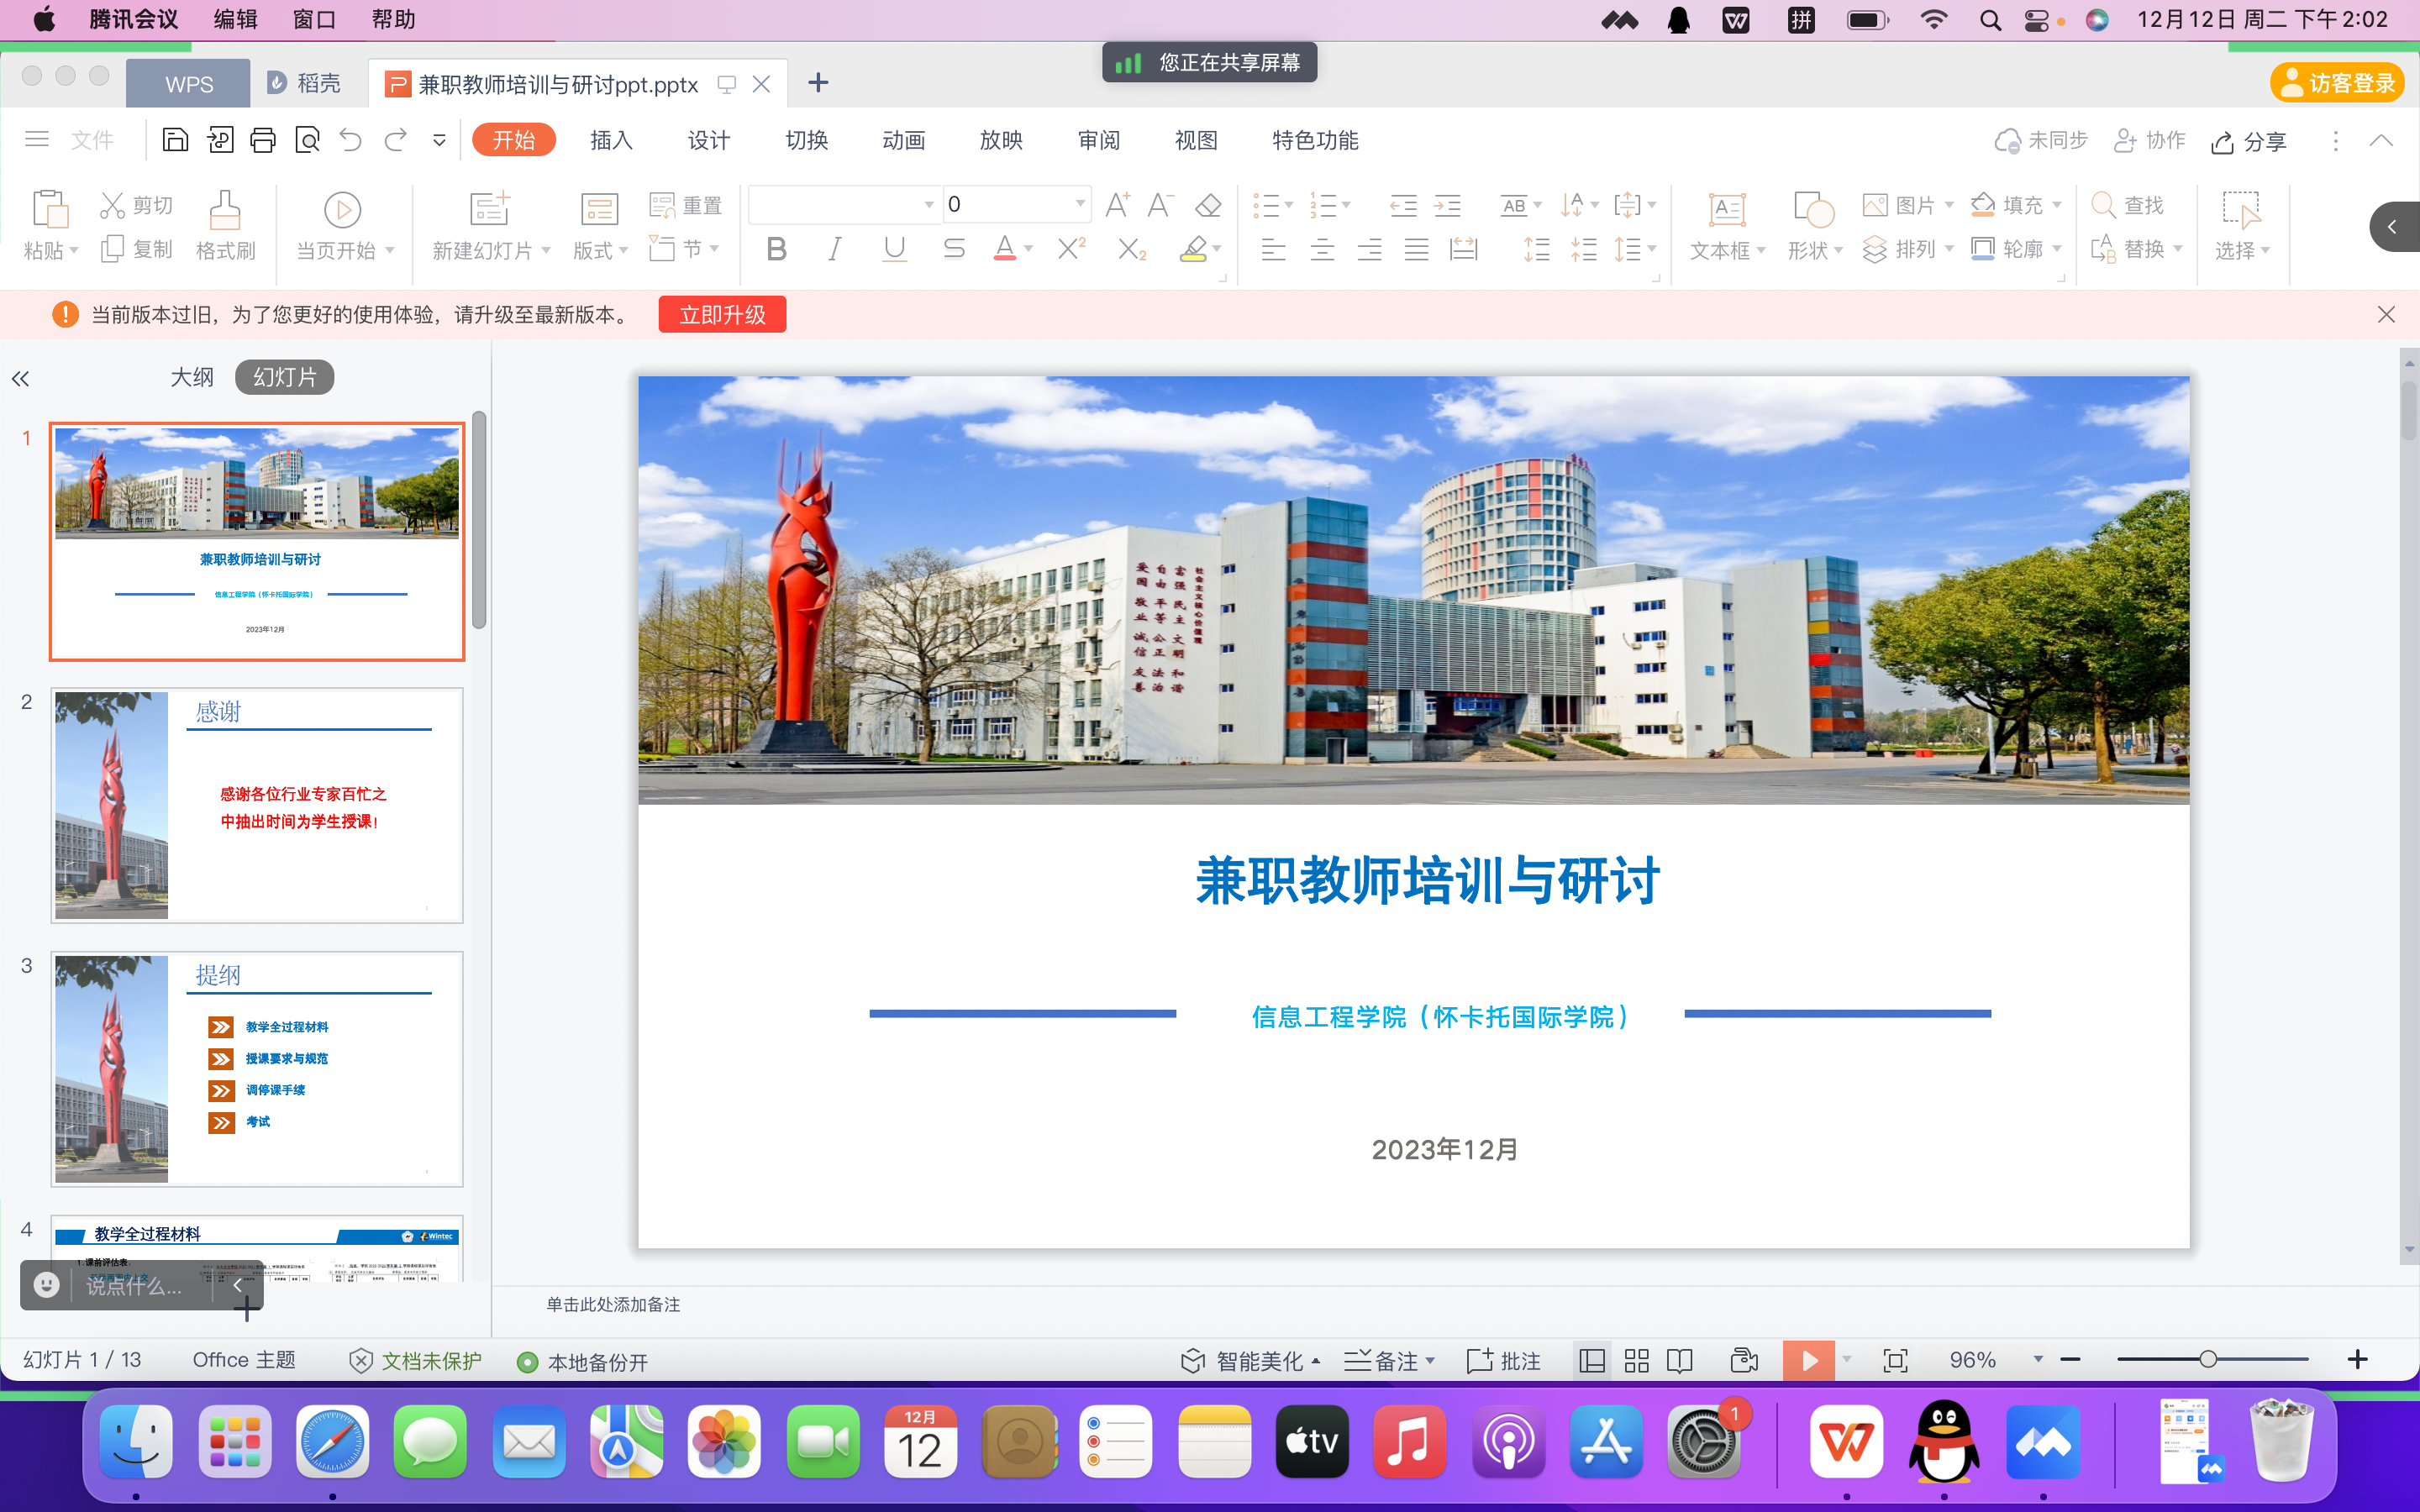The image size is (2420, 1512).
Task: Center-align the text
Action: 1322,249
